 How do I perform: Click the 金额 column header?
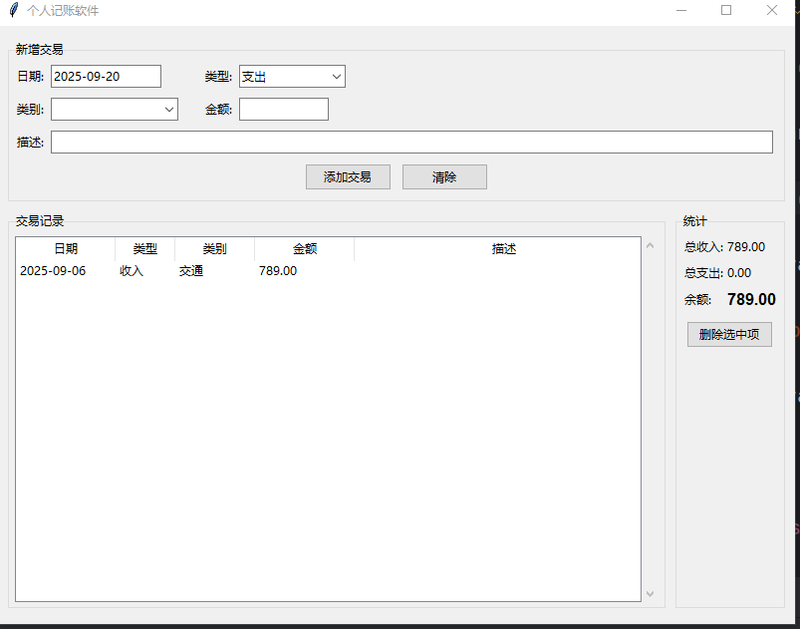tap(305, 248)
